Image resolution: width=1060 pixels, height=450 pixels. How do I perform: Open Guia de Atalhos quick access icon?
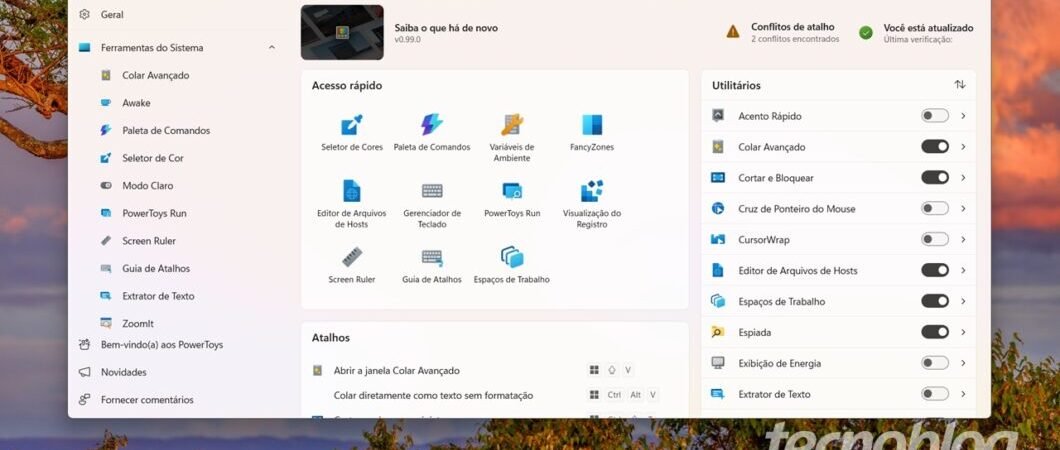point(432,257)
